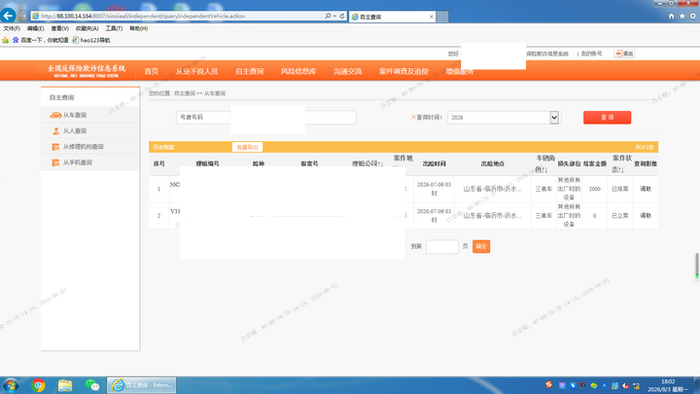Open the 从业不良人员 nav tab

(x=196, y=71)
